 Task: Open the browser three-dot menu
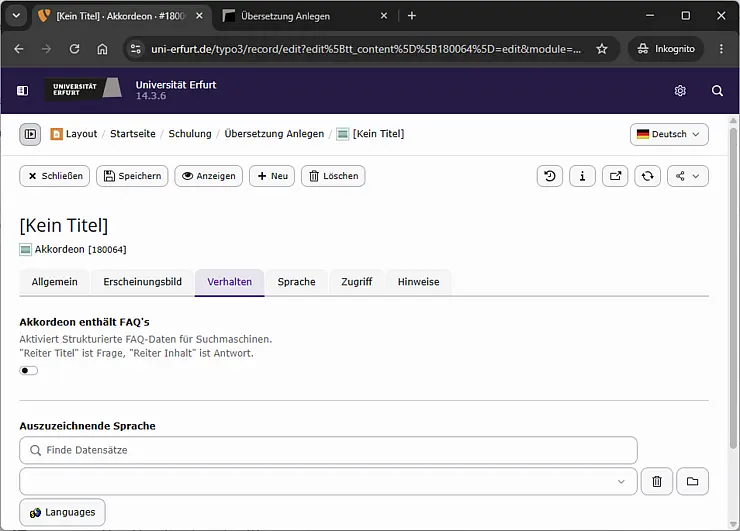(x=721, y=49)
